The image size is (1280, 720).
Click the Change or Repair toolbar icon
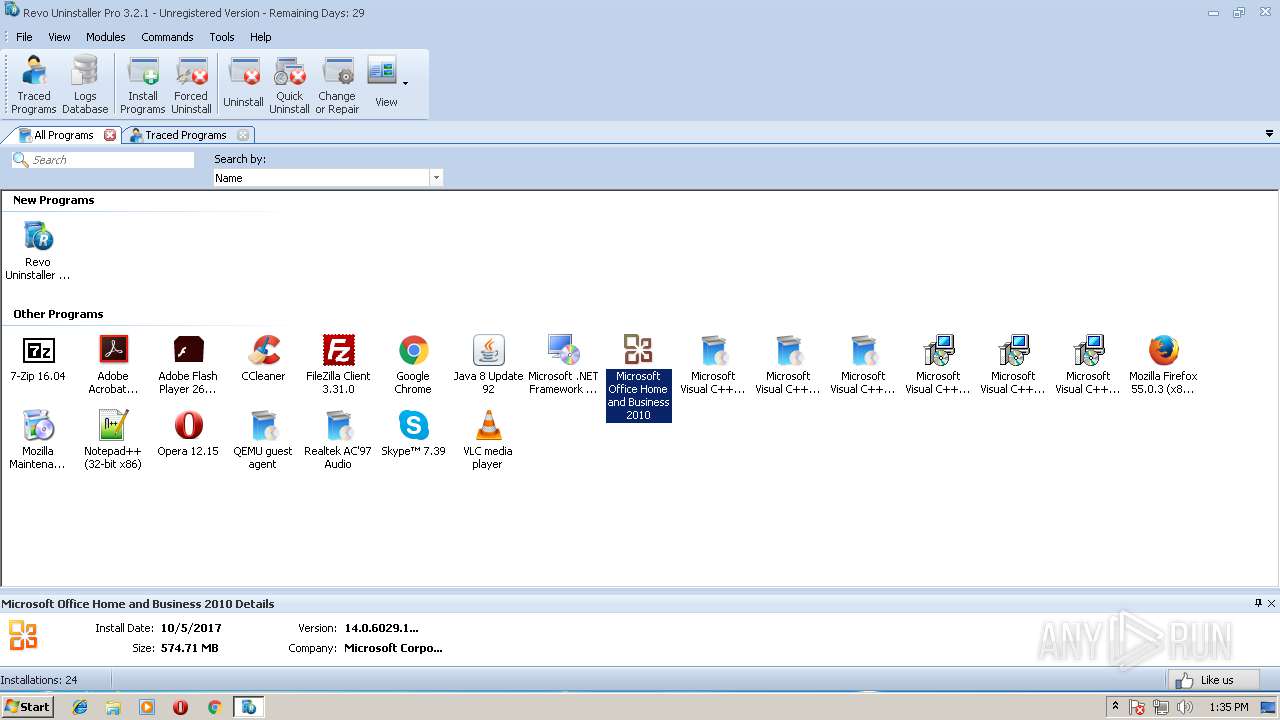pyautogui.click(x=337, y=85)
